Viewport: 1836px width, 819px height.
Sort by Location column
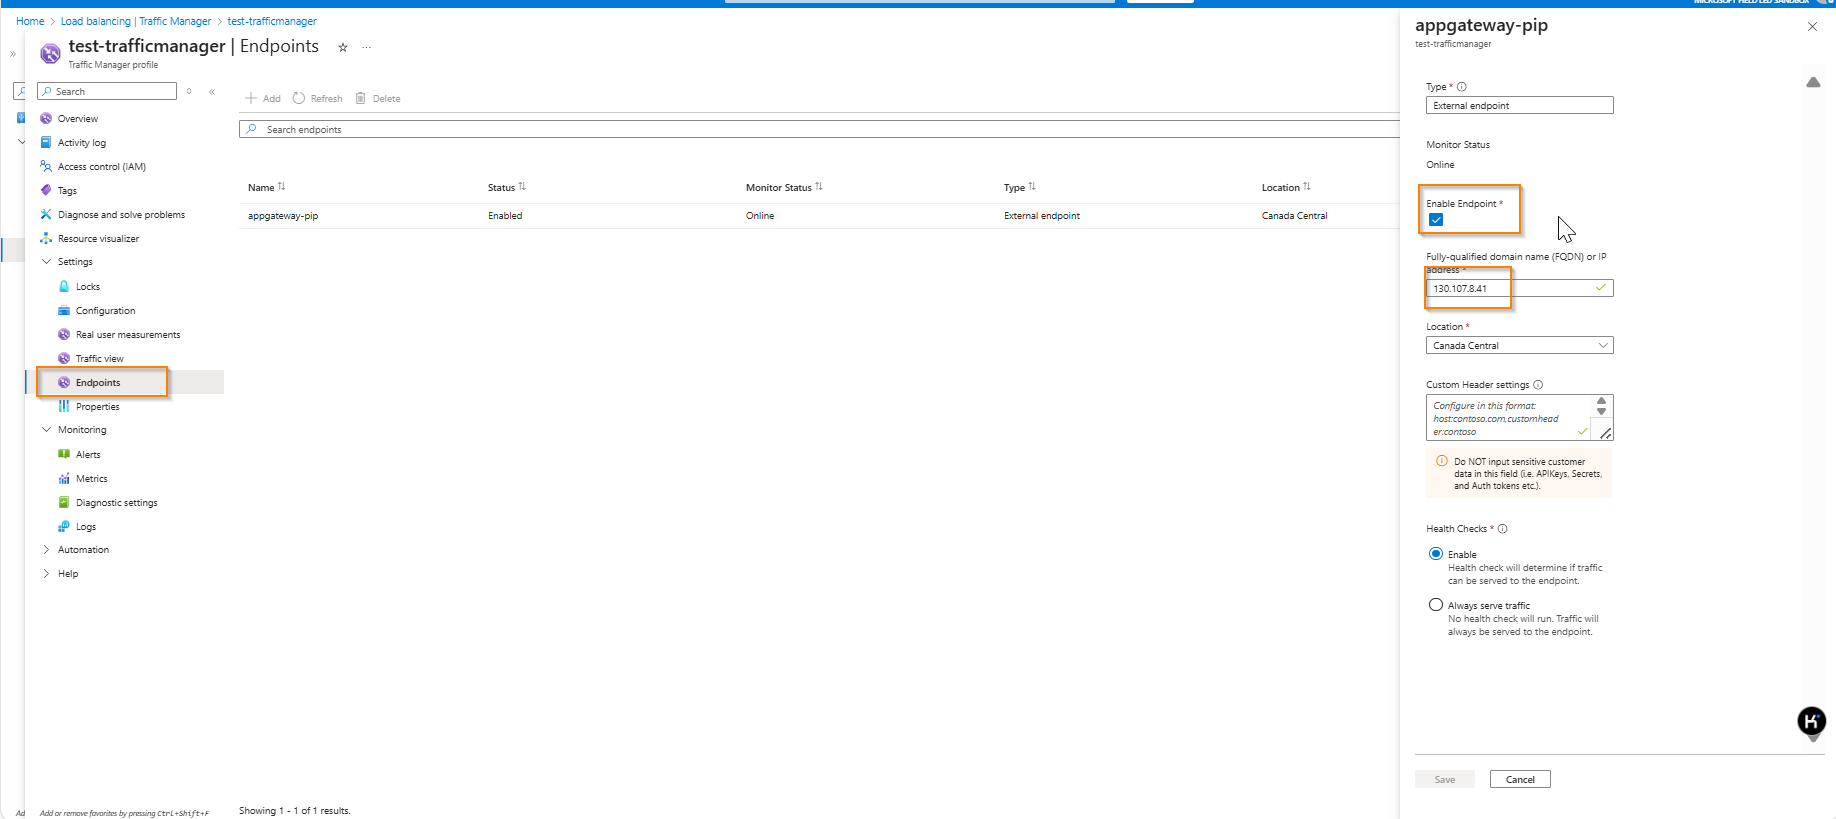point(1286,187)
